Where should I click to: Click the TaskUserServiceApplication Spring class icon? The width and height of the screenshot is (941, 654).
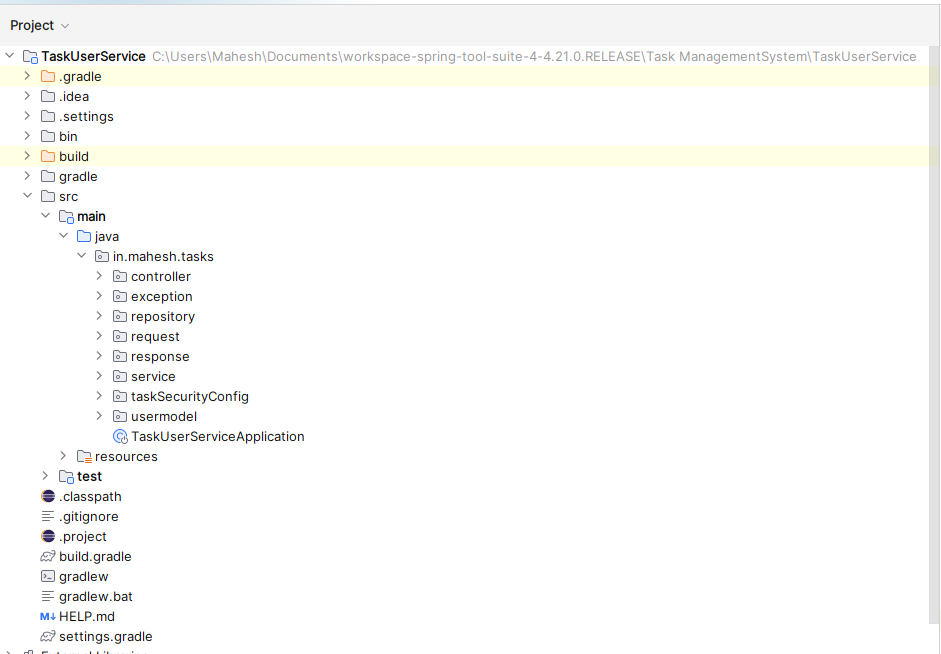[x=120, y=437]
